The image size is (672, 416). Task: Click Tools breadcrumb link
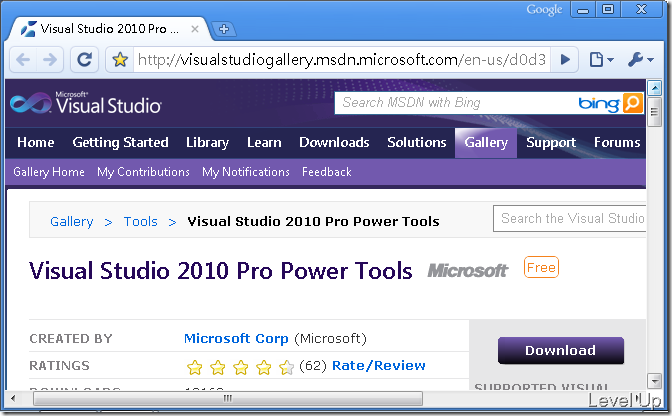tap(141, 221)
